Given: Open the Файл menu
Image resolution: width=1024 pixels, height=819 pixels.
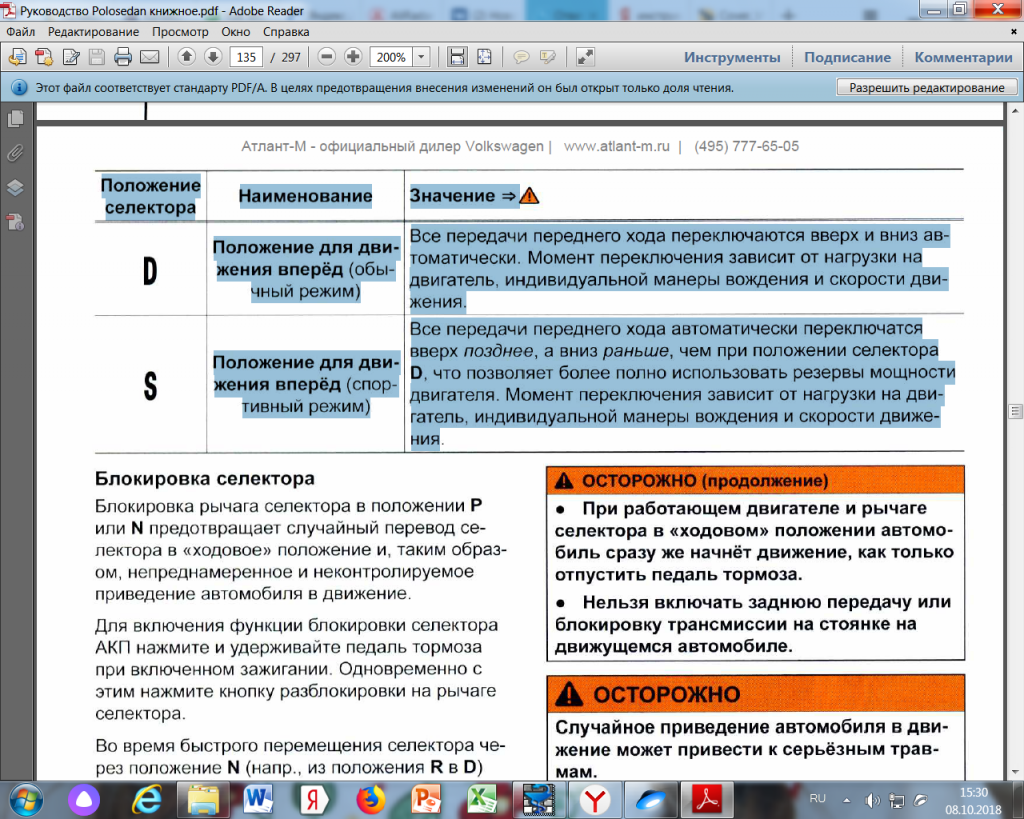Looking at the screenshot, I should (20, 31).
